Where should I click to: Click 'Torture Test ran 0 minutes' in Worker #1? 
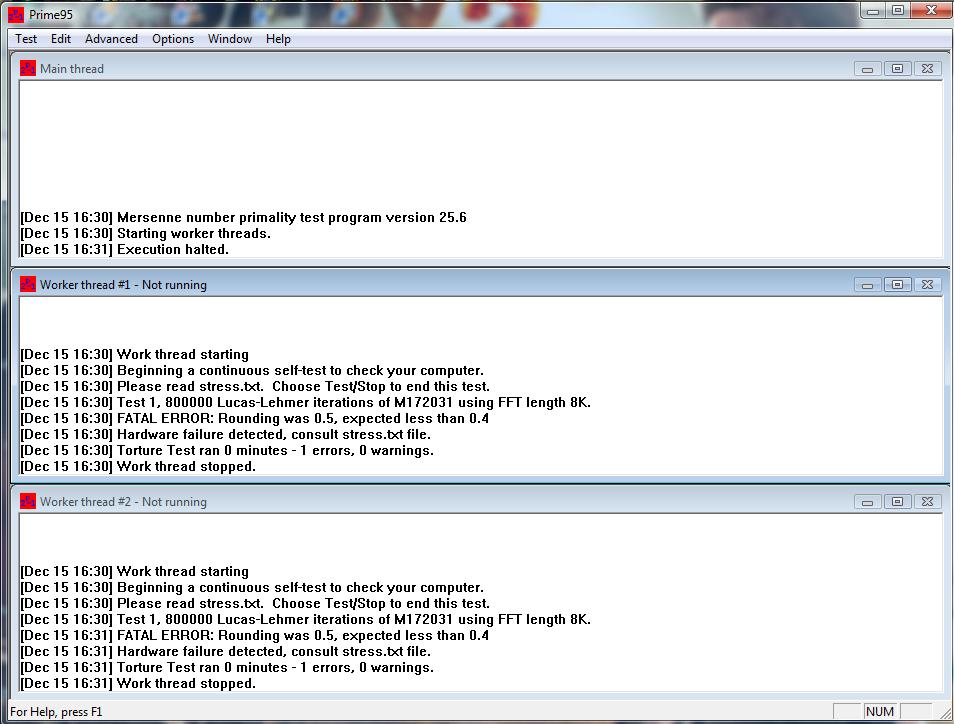[x=227, y=450]
